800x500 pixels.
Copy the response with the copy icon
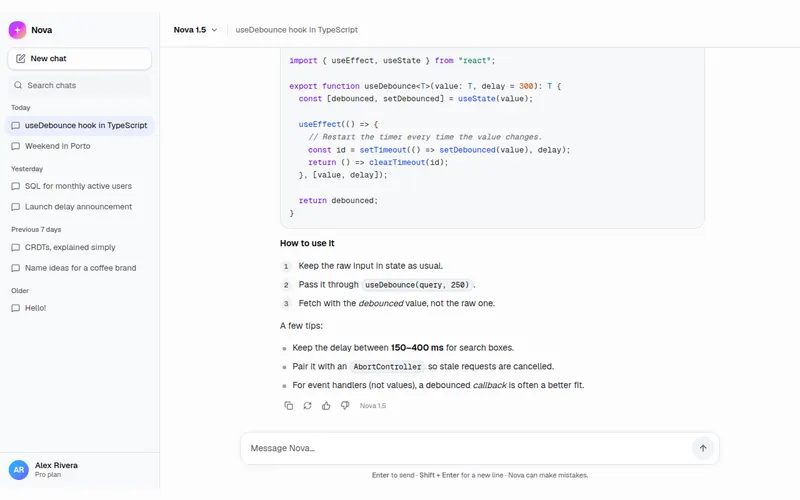[288, 406]
